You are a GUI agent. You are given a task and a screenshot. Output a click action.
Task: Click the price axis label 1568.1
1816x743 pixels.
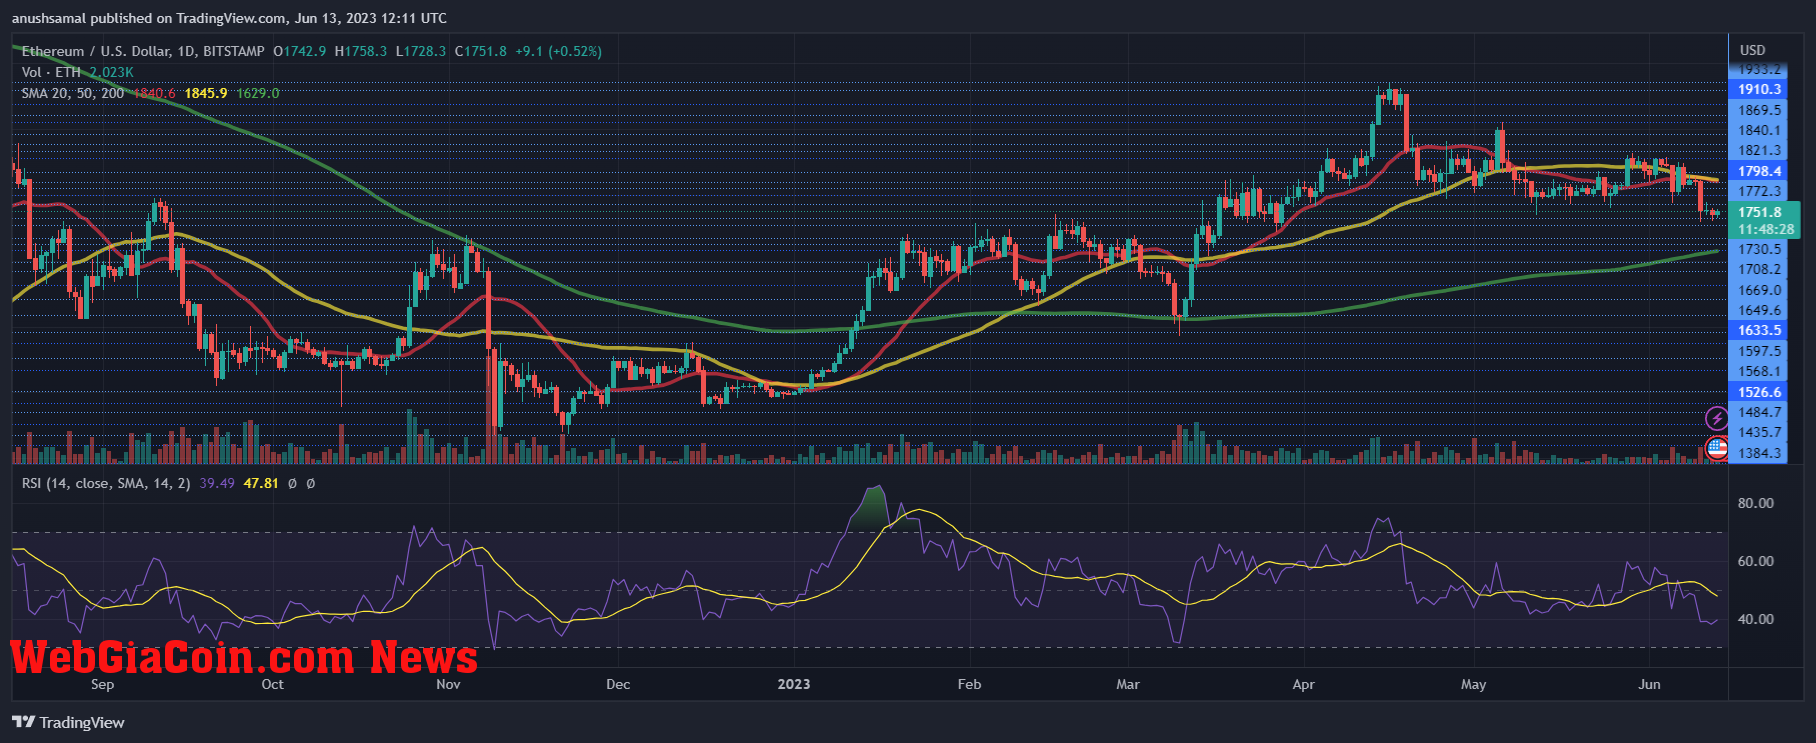[x=1760, y=371]
